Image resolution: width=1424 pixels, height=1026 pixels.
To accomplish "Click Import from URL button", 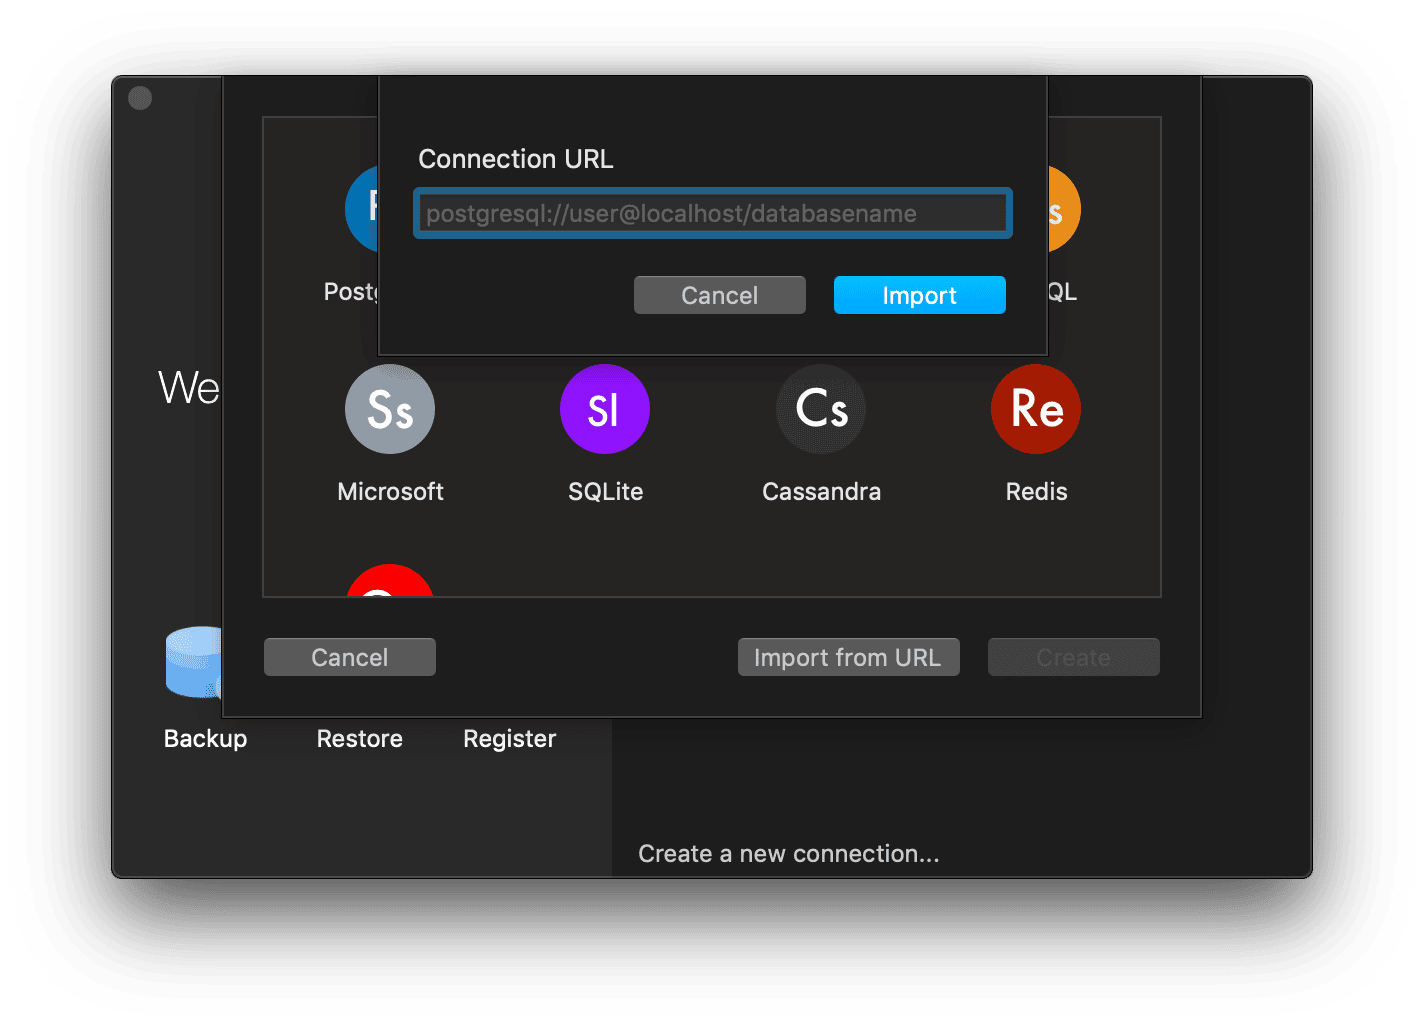I will point(849,657).
